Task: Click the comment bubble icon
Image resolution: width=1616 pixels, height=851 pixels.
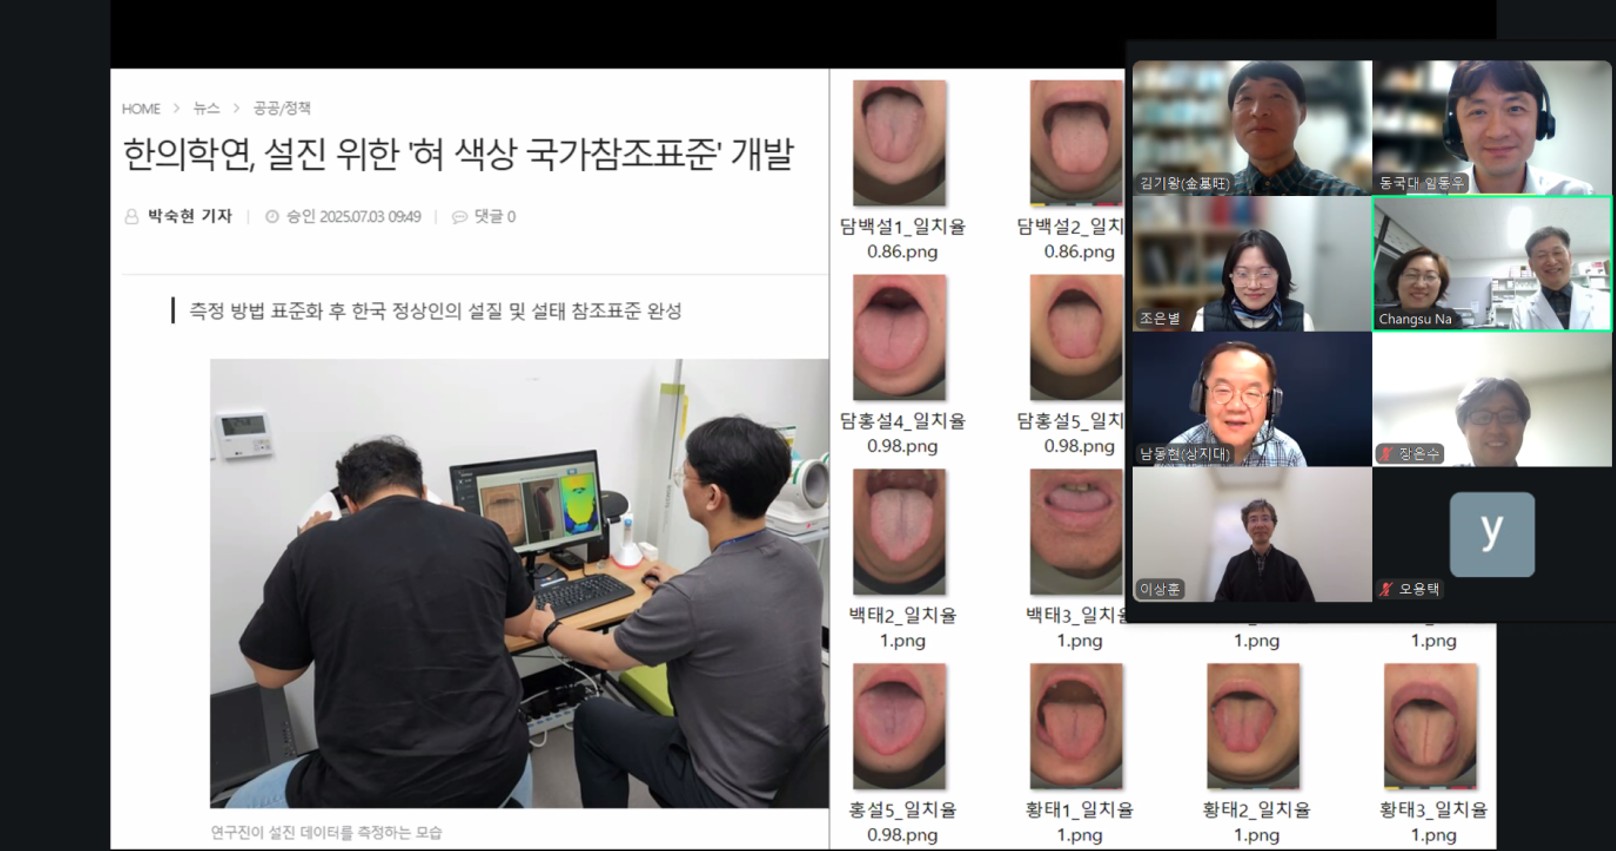Action: pyautogui.click(x=459, y=216)
